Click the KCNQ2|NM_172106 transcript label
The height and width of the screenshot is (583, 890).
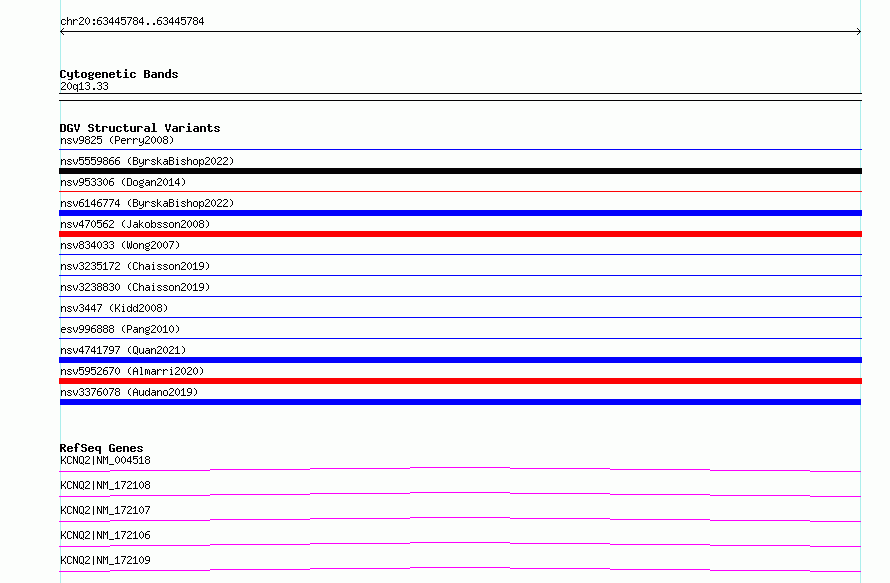tap(106, 535)
